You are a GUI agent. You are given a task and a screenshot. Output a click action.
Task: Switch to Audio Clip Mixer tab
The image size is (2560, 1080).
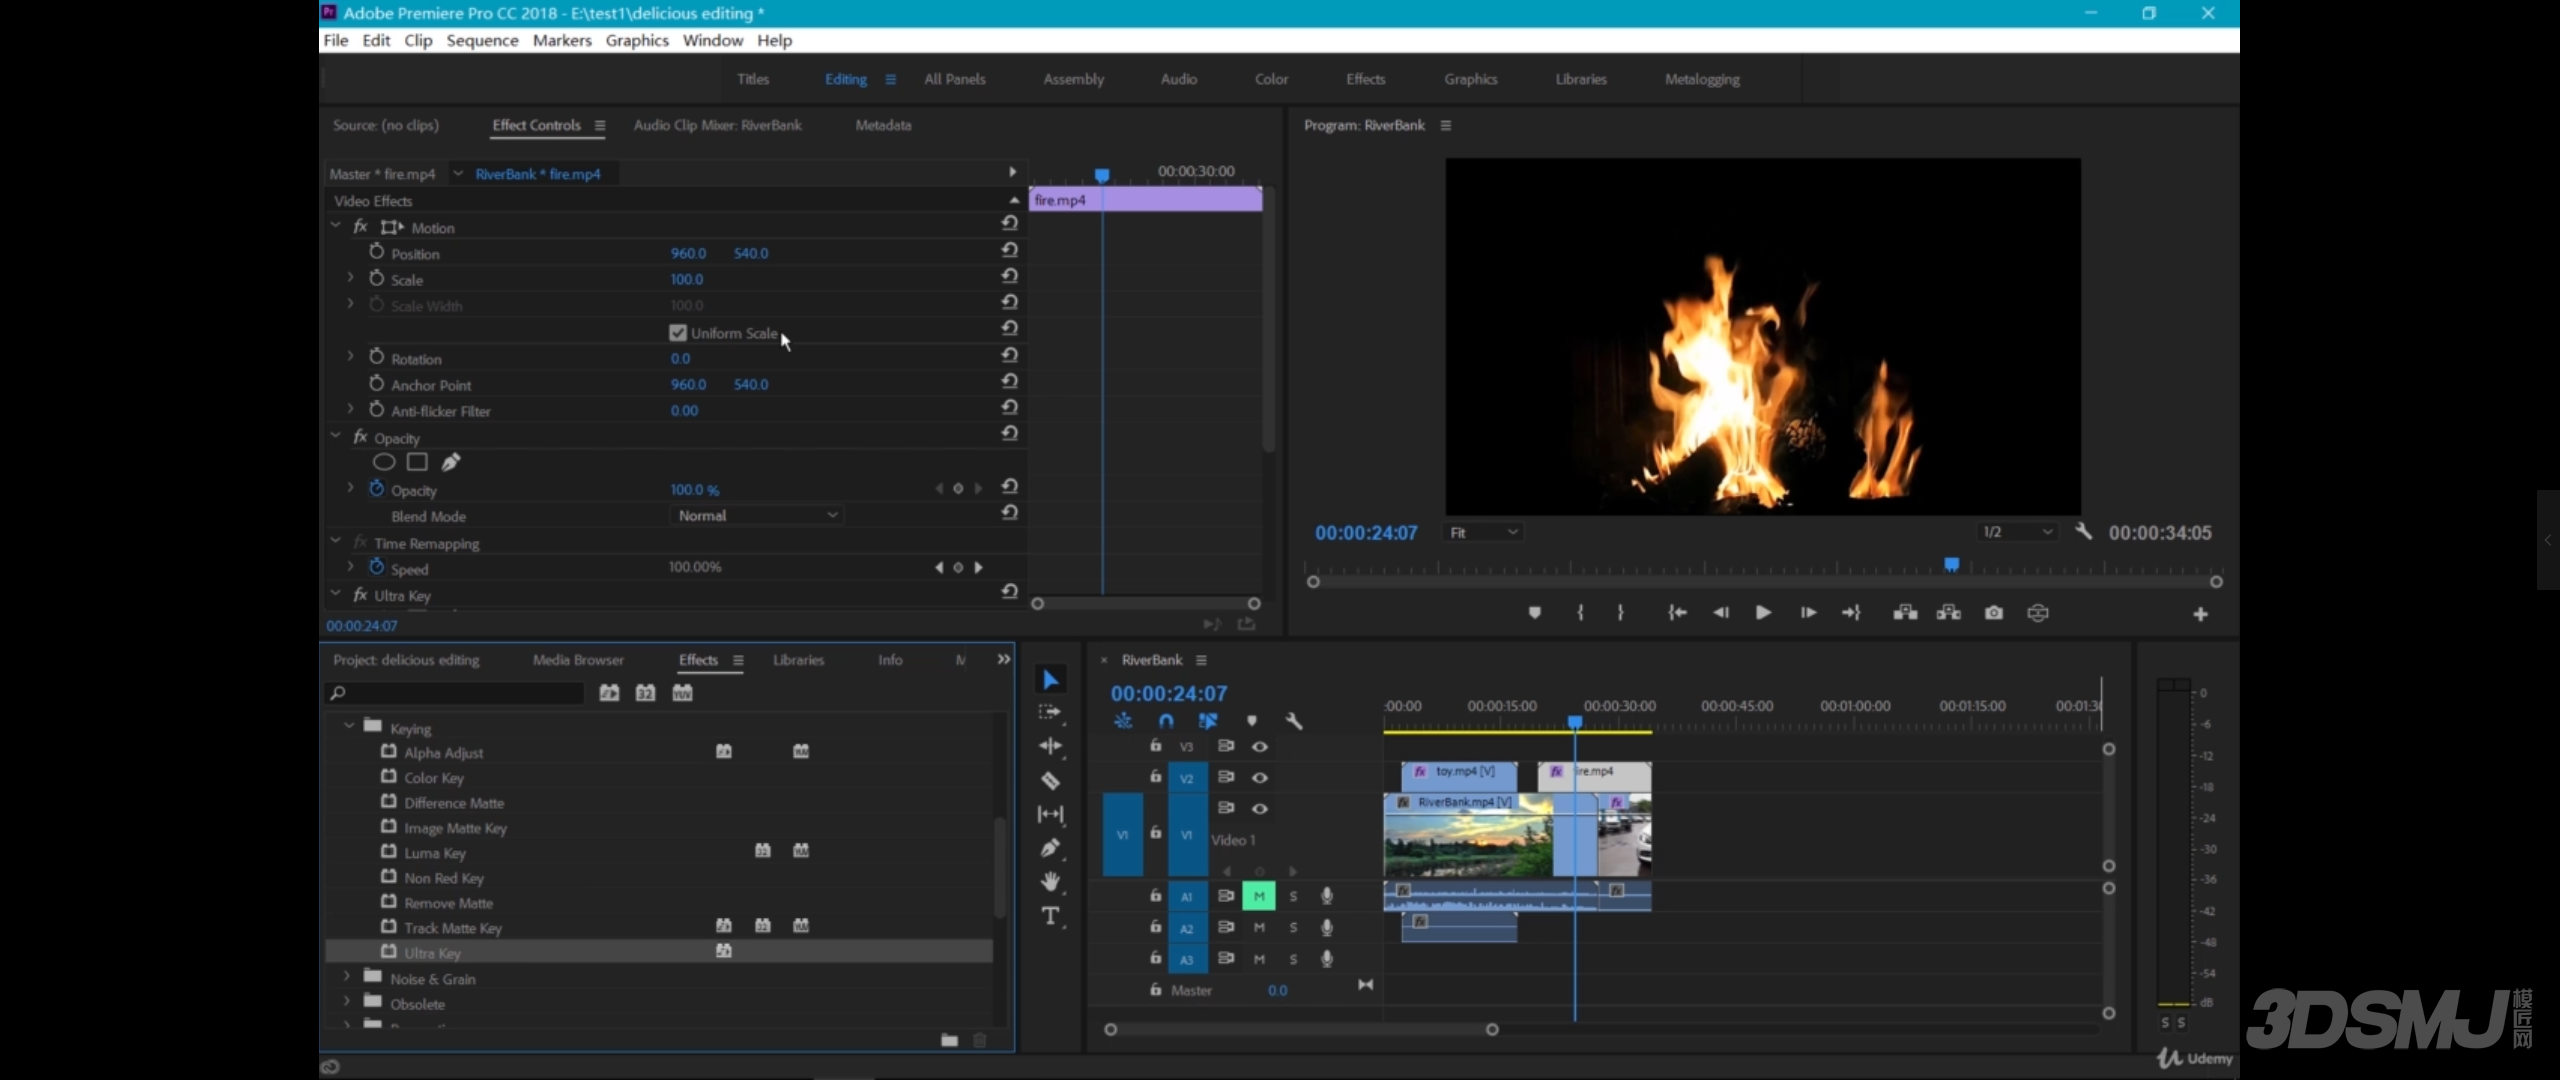717,125
